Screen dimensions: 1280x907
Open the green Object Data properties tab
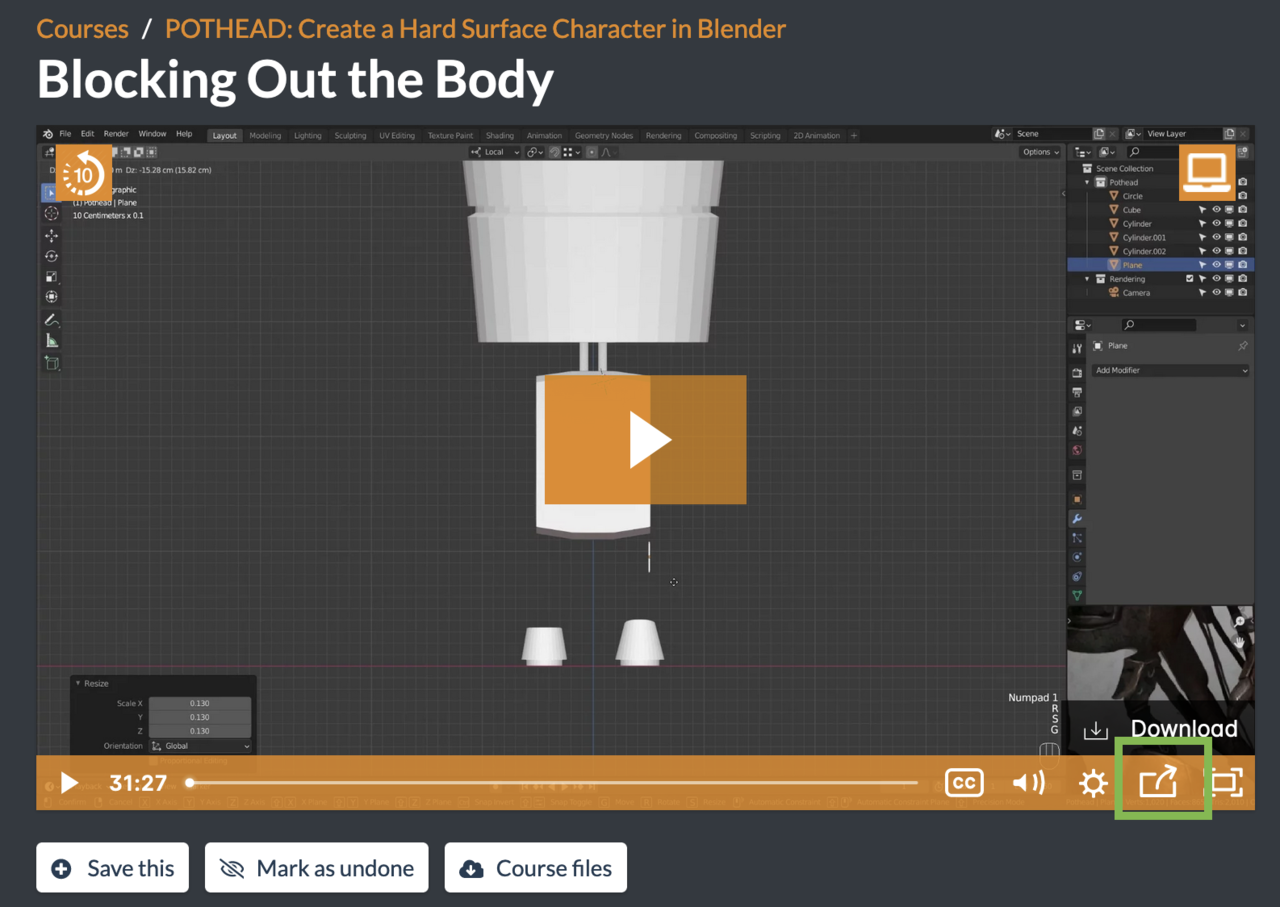pyautogui.click(x=1077, y=595)
